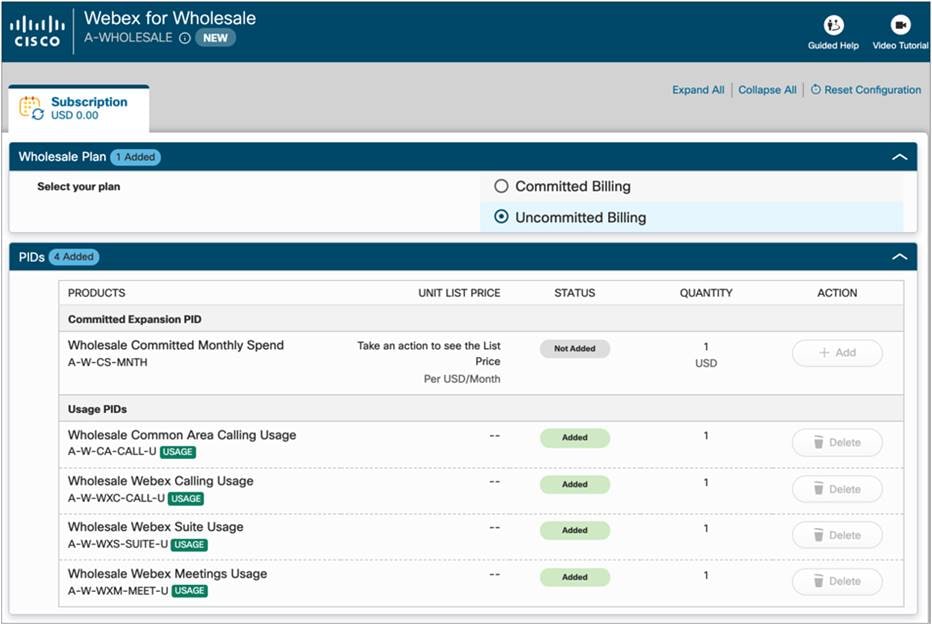
Task: Click USAGE tag beside A-W-WXS-SUITE-U
Action: (190, 545)
